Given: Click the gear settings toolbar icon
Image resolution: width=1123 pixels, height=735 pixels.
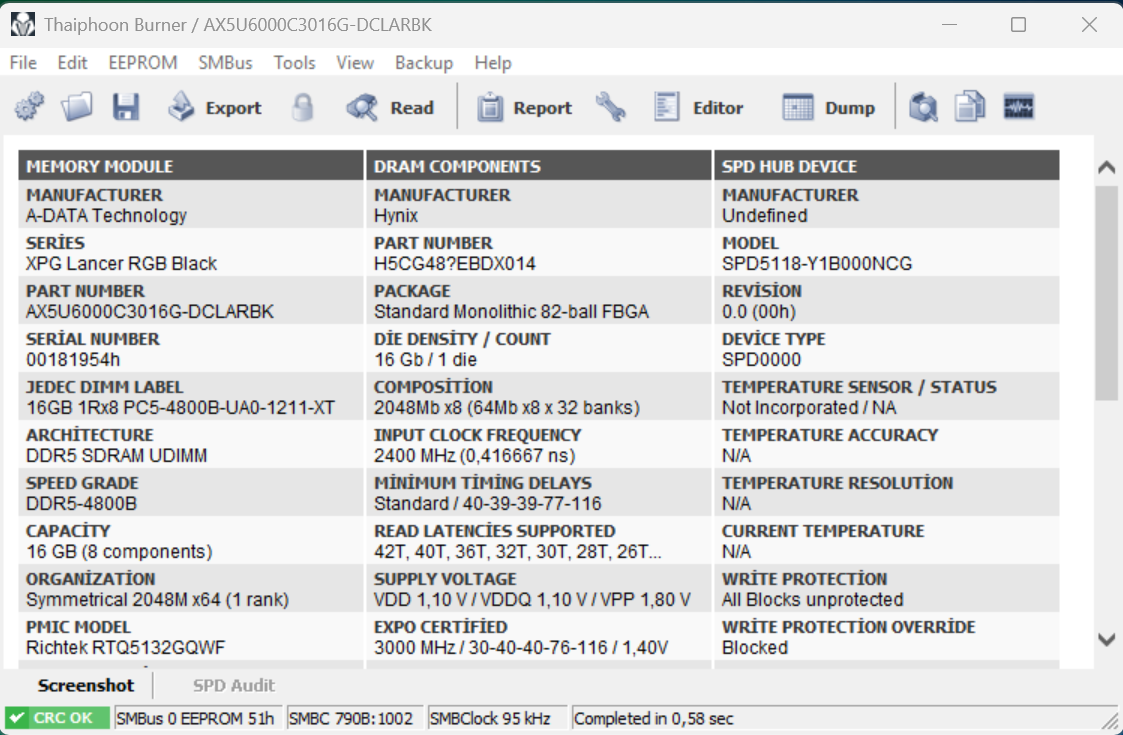Looking at the screenshot, I should 29,107.
